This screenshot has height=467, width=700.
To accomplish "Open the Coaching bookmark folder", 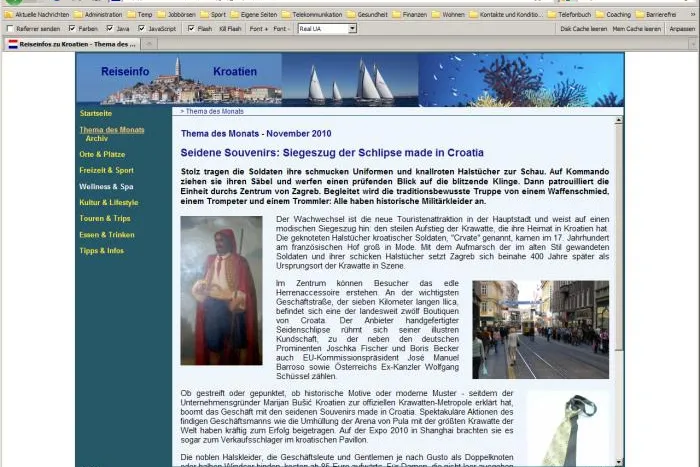I will coord(613,14).
